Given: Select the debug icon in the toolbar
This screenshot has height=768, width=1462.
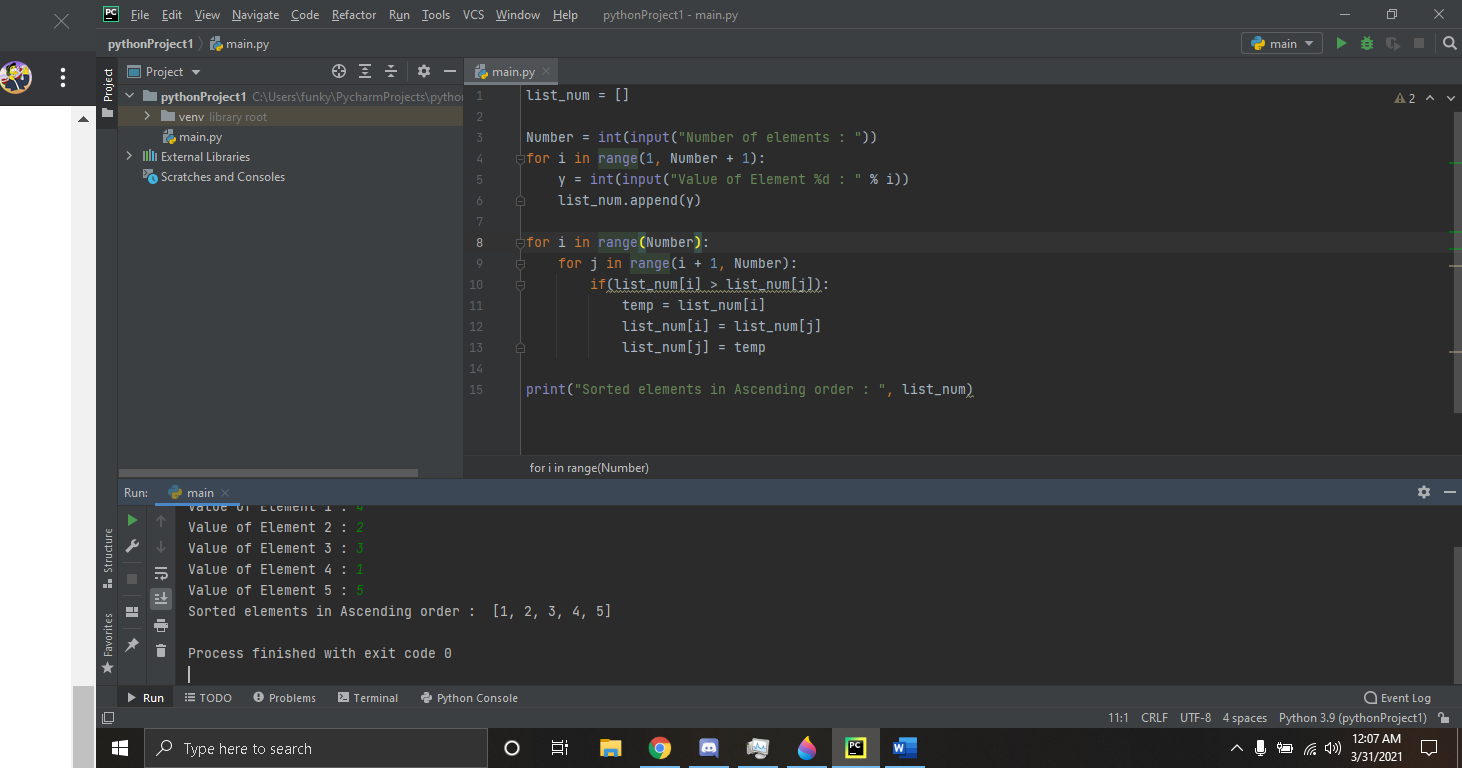Looking at the screenshot, I should (1366, 43).
